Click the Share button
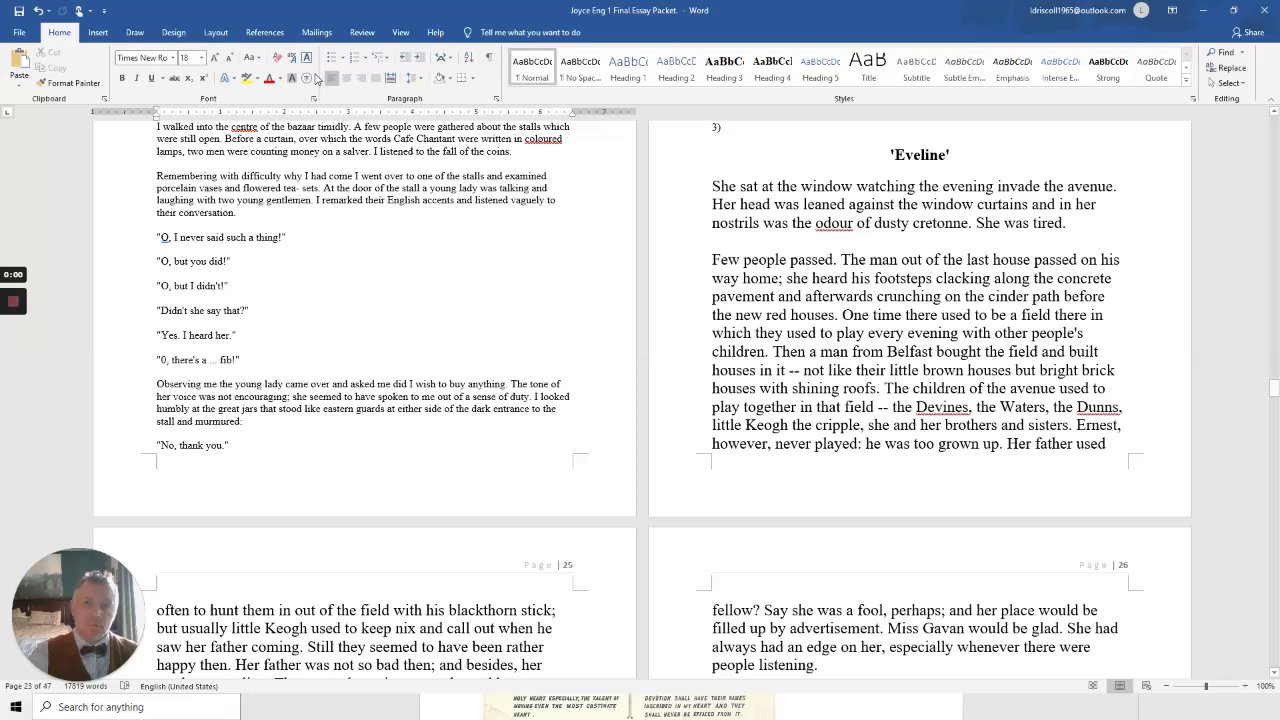Image resolution: width=1280 pixels, height=720 pixels. click(x=1247, y=32)
